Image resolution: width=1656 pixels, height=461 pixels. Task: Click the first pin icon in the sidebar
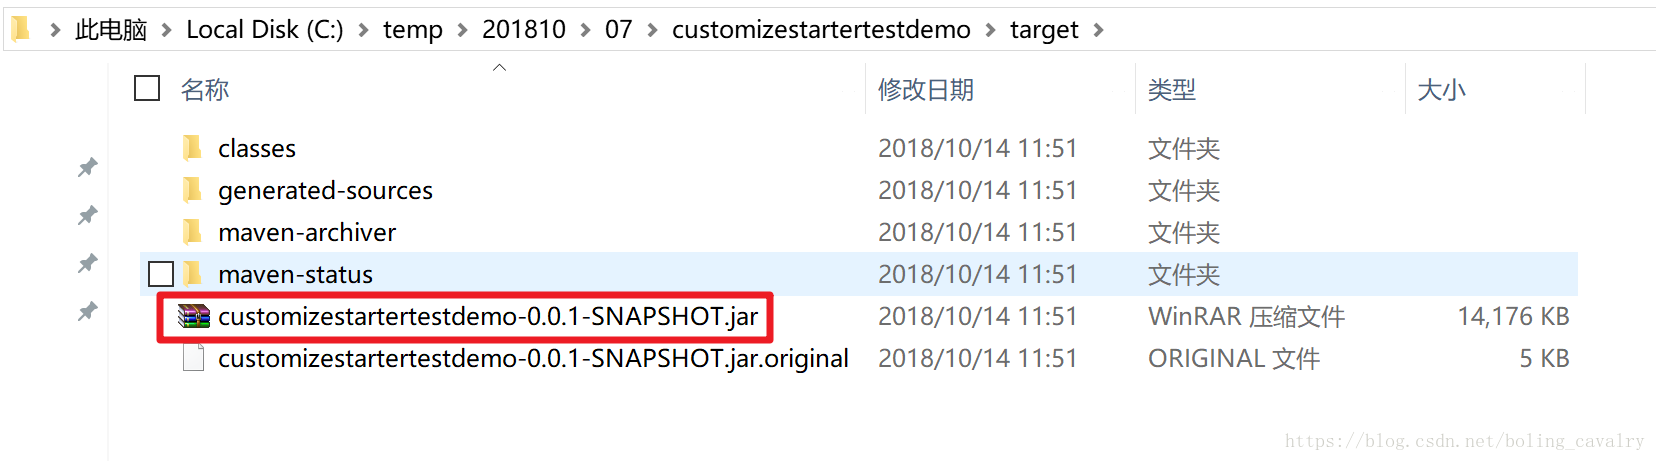point(88,167)
